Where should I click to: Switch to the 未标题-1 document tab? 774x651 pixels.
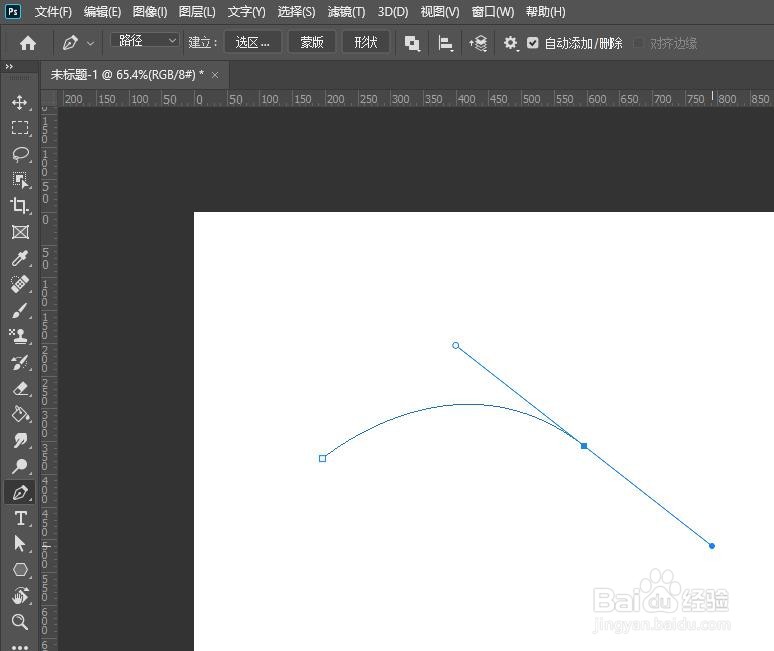tap(127, 75)
